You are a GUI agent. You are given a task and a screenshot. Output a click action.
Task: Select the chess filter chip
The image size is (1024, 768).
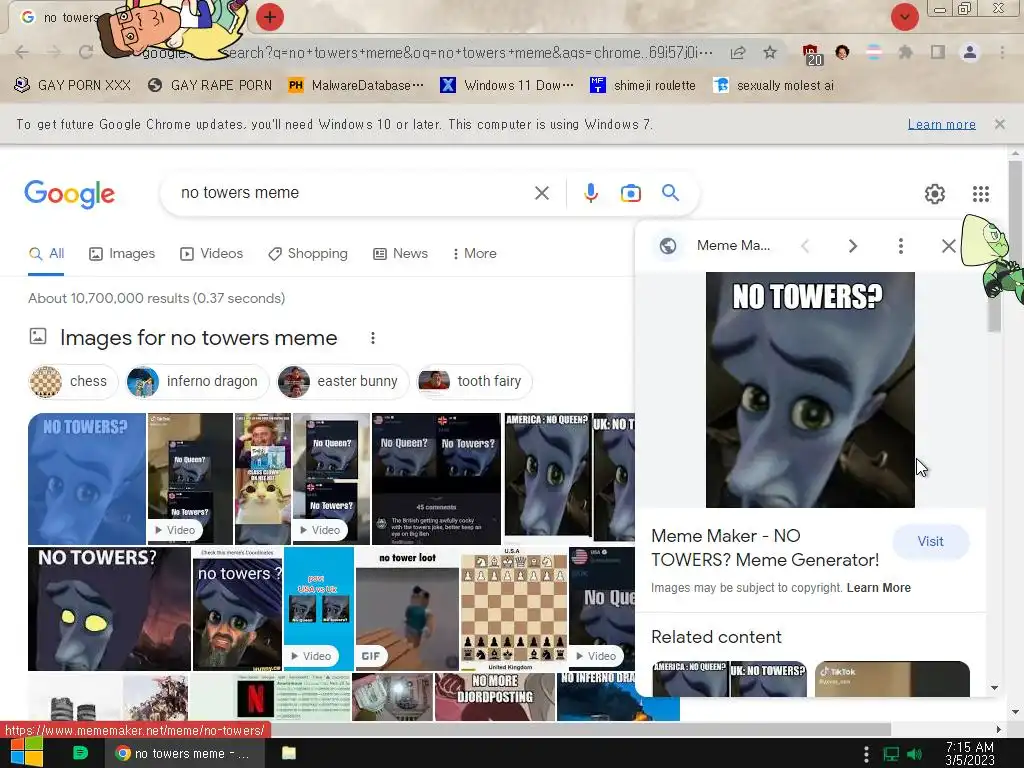(x=72, y=381)
